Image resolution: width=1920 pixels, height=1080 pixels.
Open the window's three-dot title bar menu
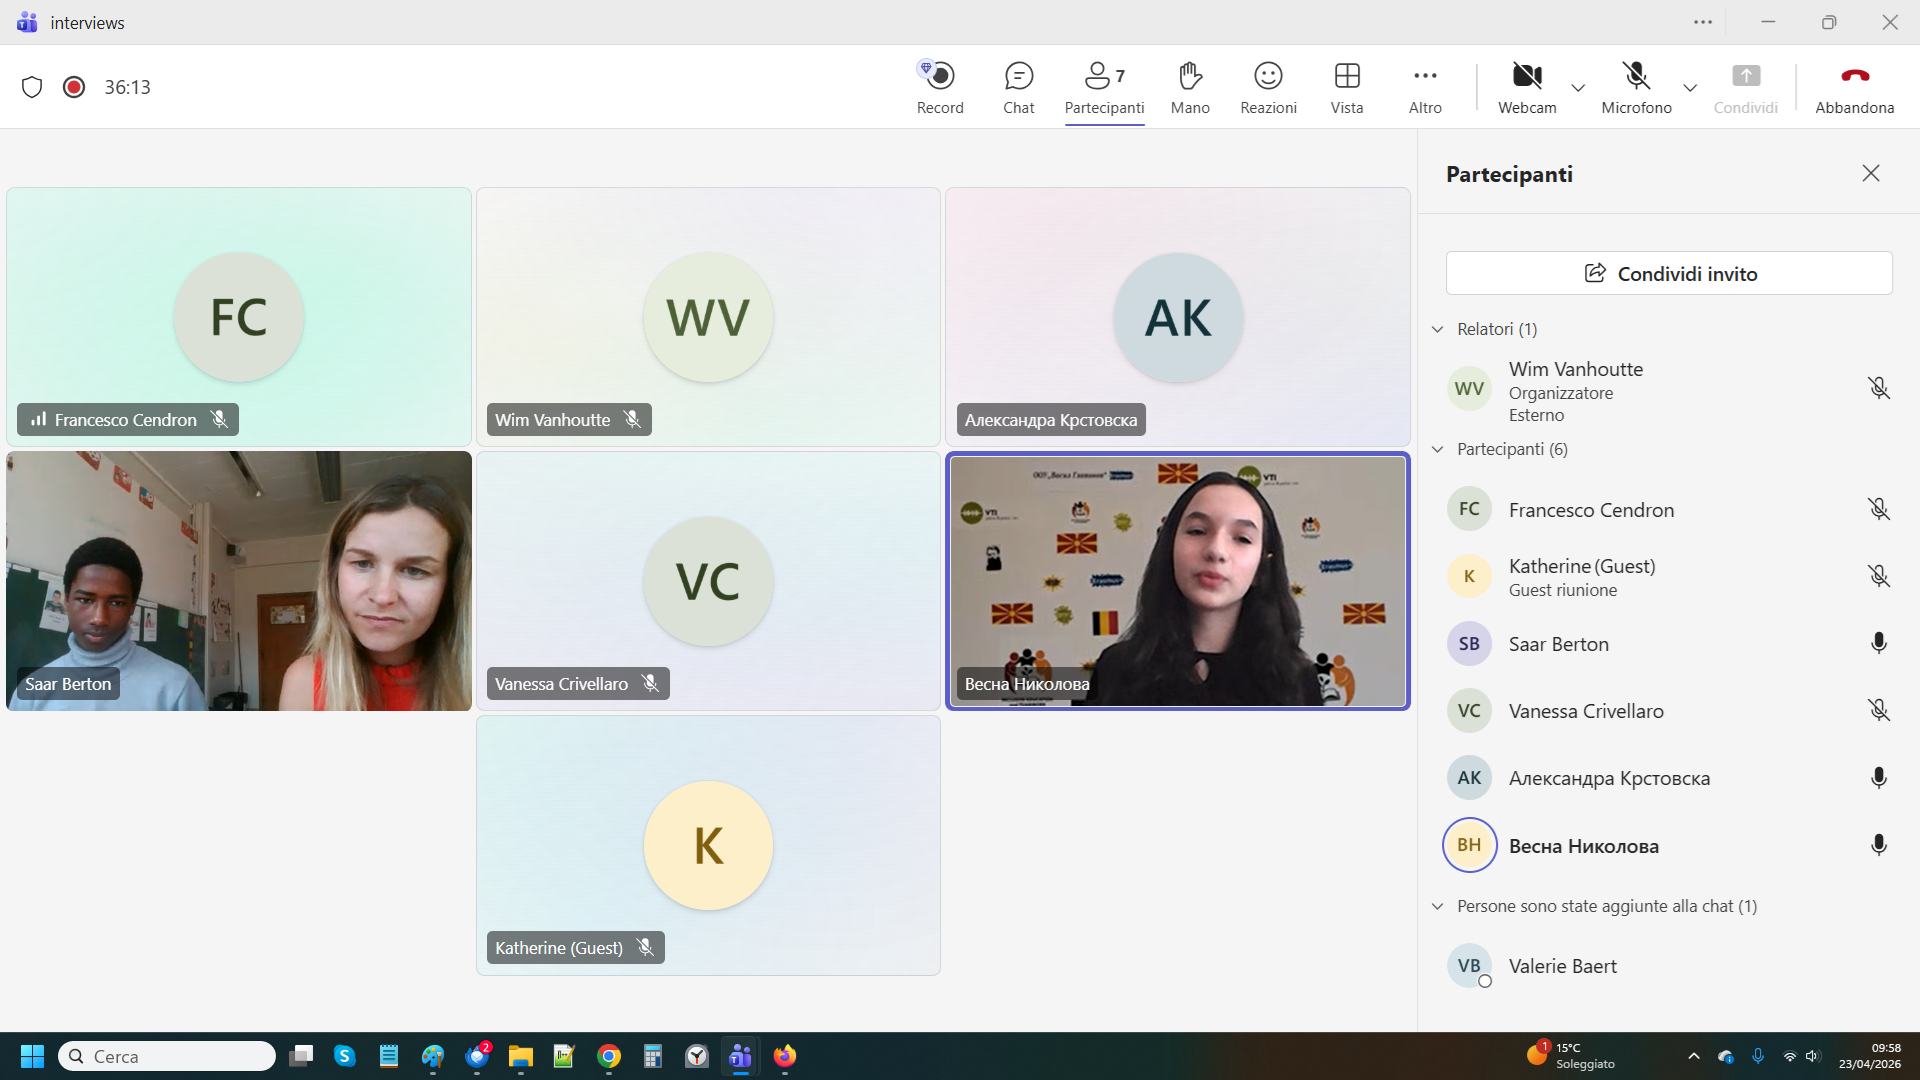coord(1703,22)
